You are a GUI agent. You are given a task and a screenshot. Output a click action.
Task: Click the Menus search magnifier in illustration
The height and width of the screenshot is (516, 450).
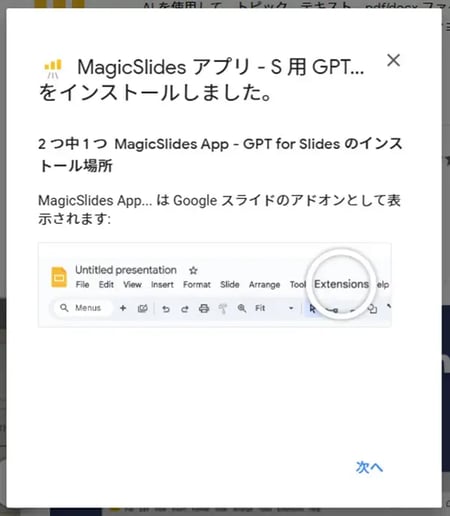click(64, 308)
